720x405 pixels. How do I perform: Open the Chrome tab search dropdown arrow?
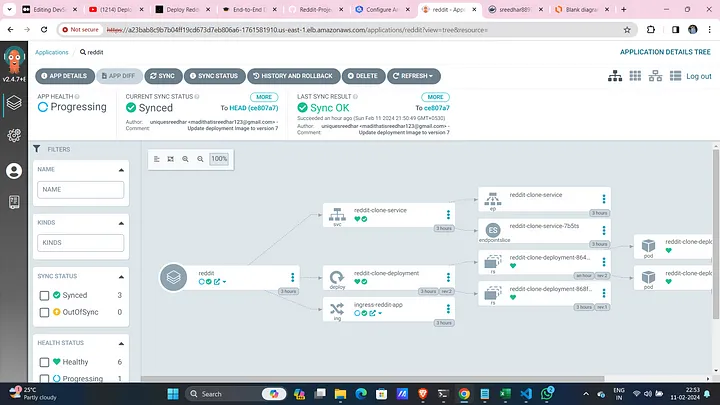pos(9,9)
